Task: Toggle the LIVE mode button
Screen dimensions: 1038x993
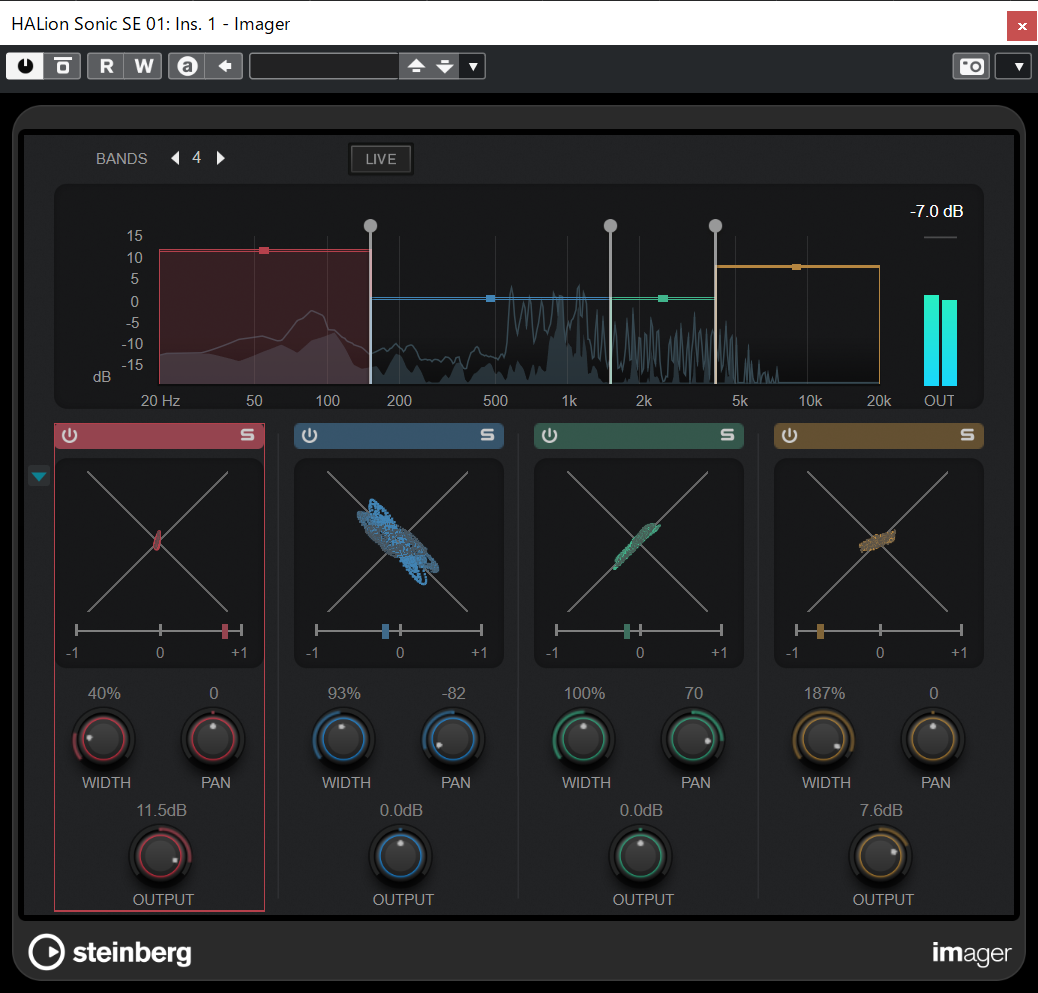Action: [x=380, y=158]
